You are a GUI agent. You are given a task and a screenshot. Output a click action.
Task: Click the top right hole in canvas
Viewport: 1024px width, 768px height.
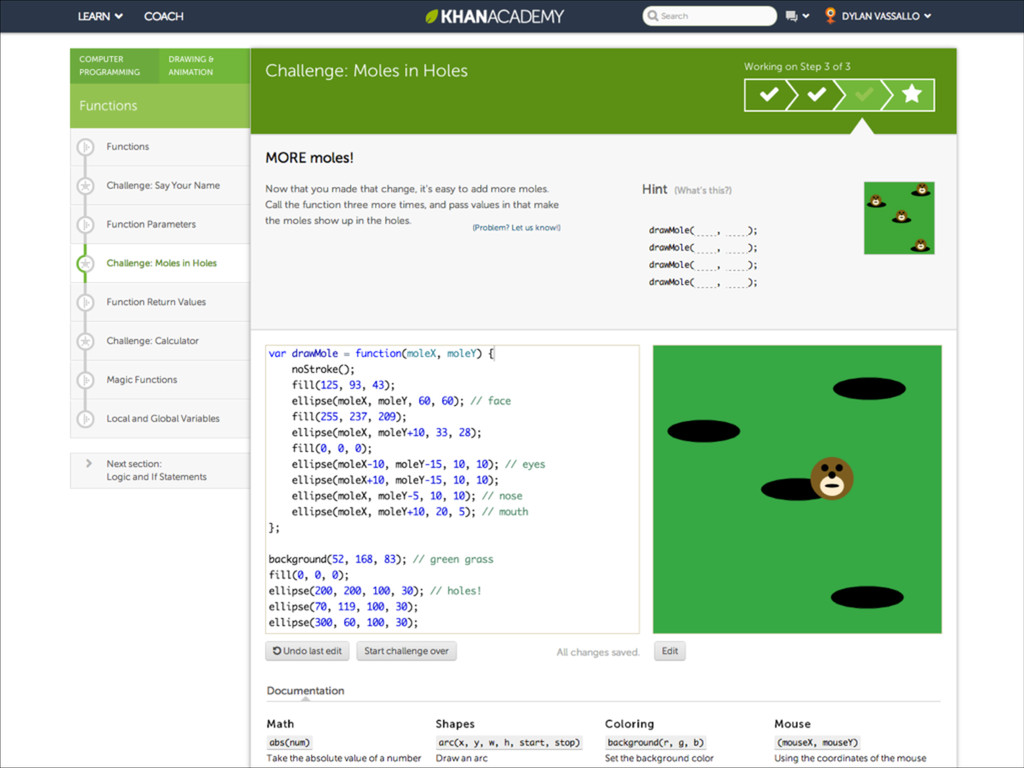pos(869,389)
